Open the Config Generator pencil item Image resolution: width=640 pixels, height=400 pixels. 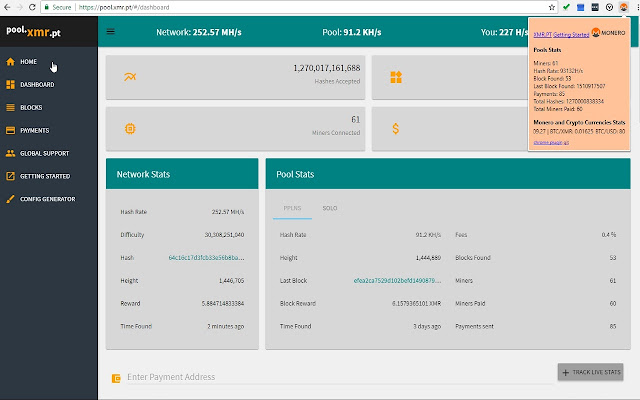point(11,199)
